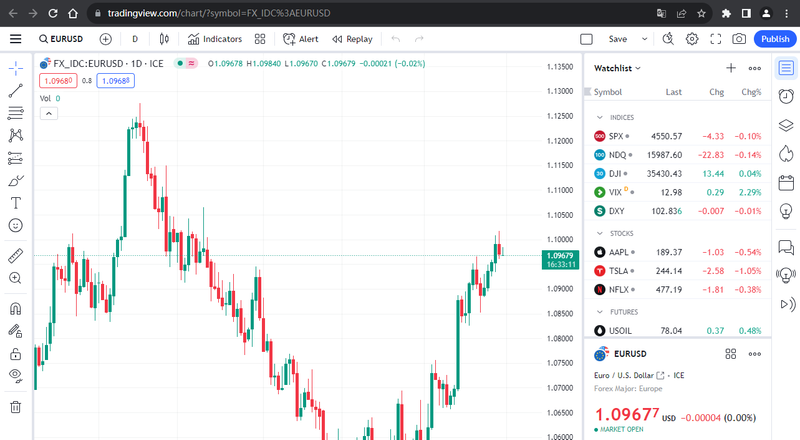Open EURUSD symbol search
Image resolution: width=800 pixels, height=440 pixels.
(x=61, y=39)
